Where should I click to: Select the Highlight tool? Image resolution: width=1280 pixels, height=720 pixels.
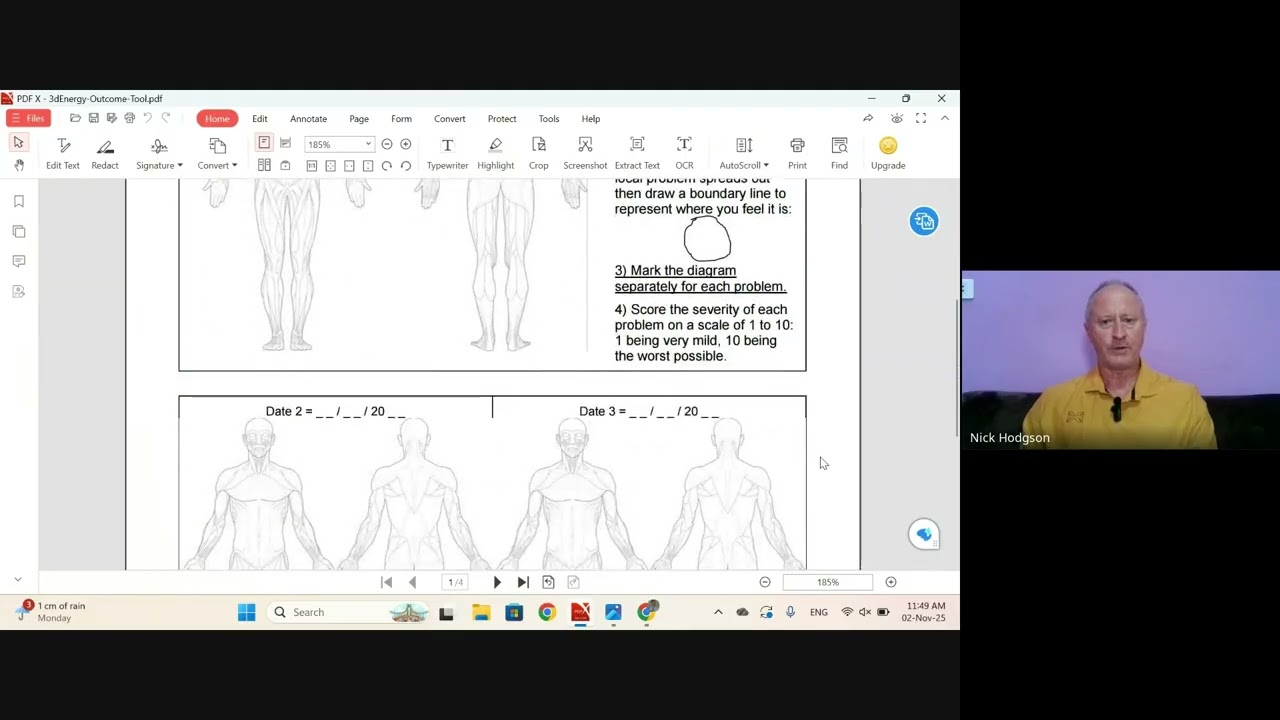[496, 154]
